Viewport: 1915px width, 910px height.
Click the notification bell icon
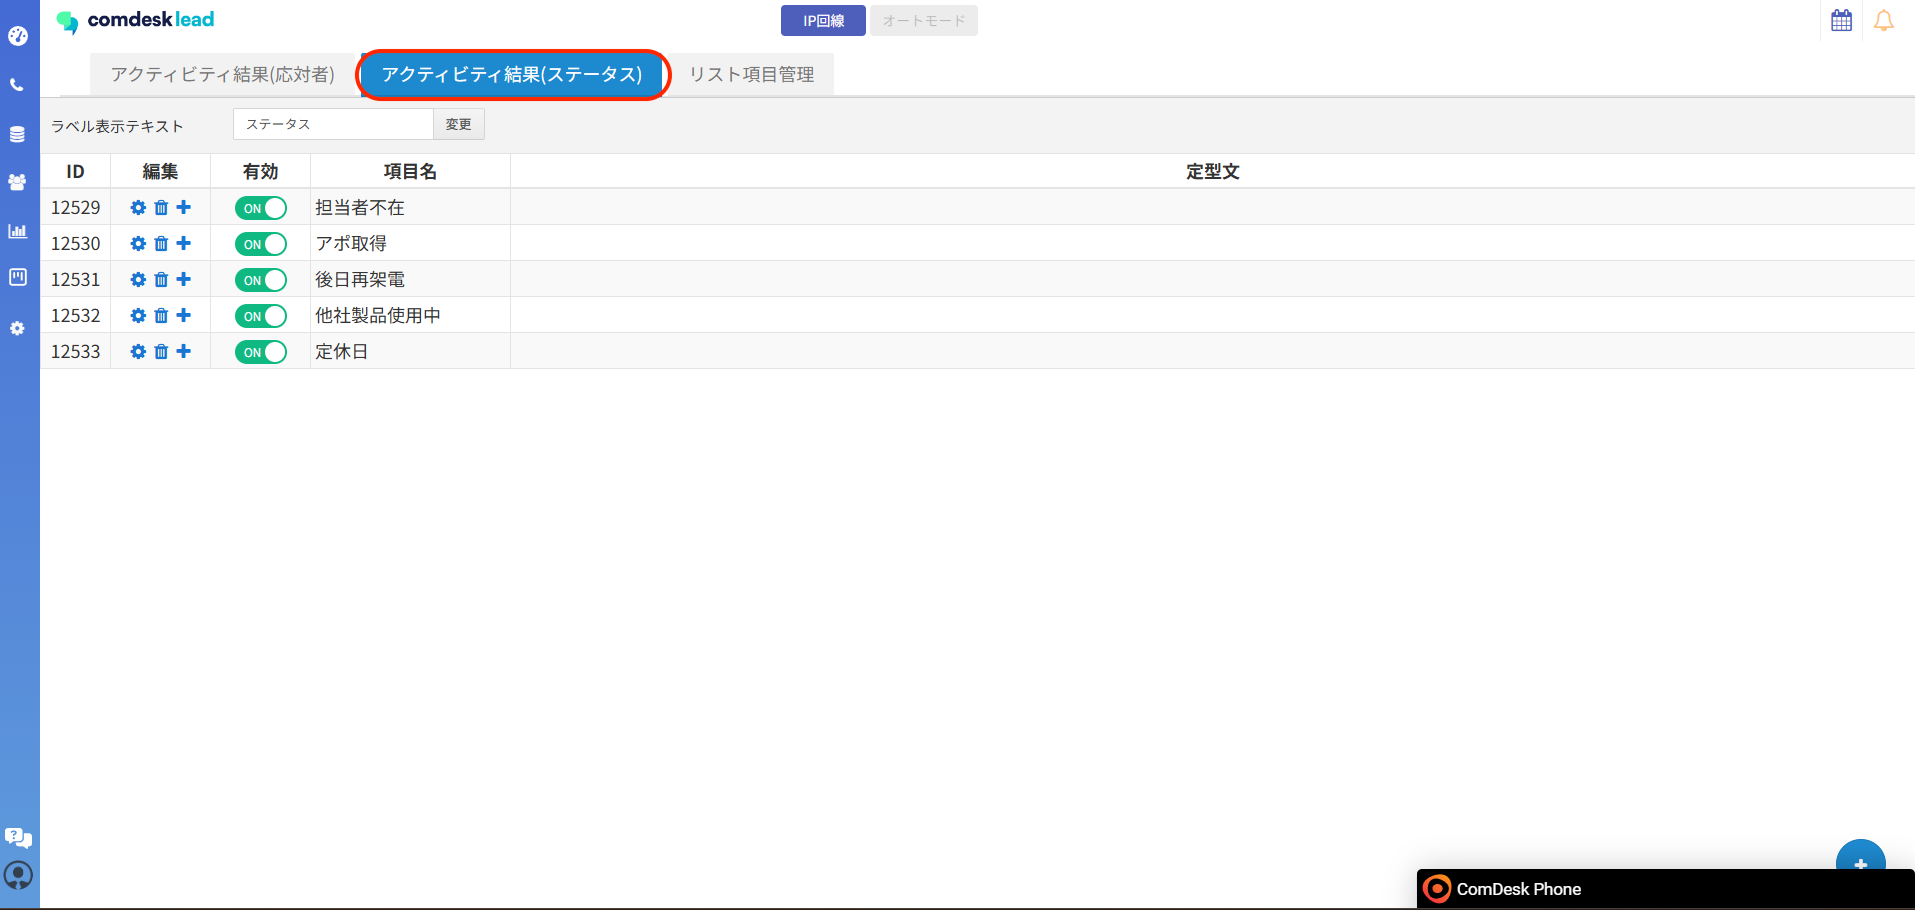1883,21
